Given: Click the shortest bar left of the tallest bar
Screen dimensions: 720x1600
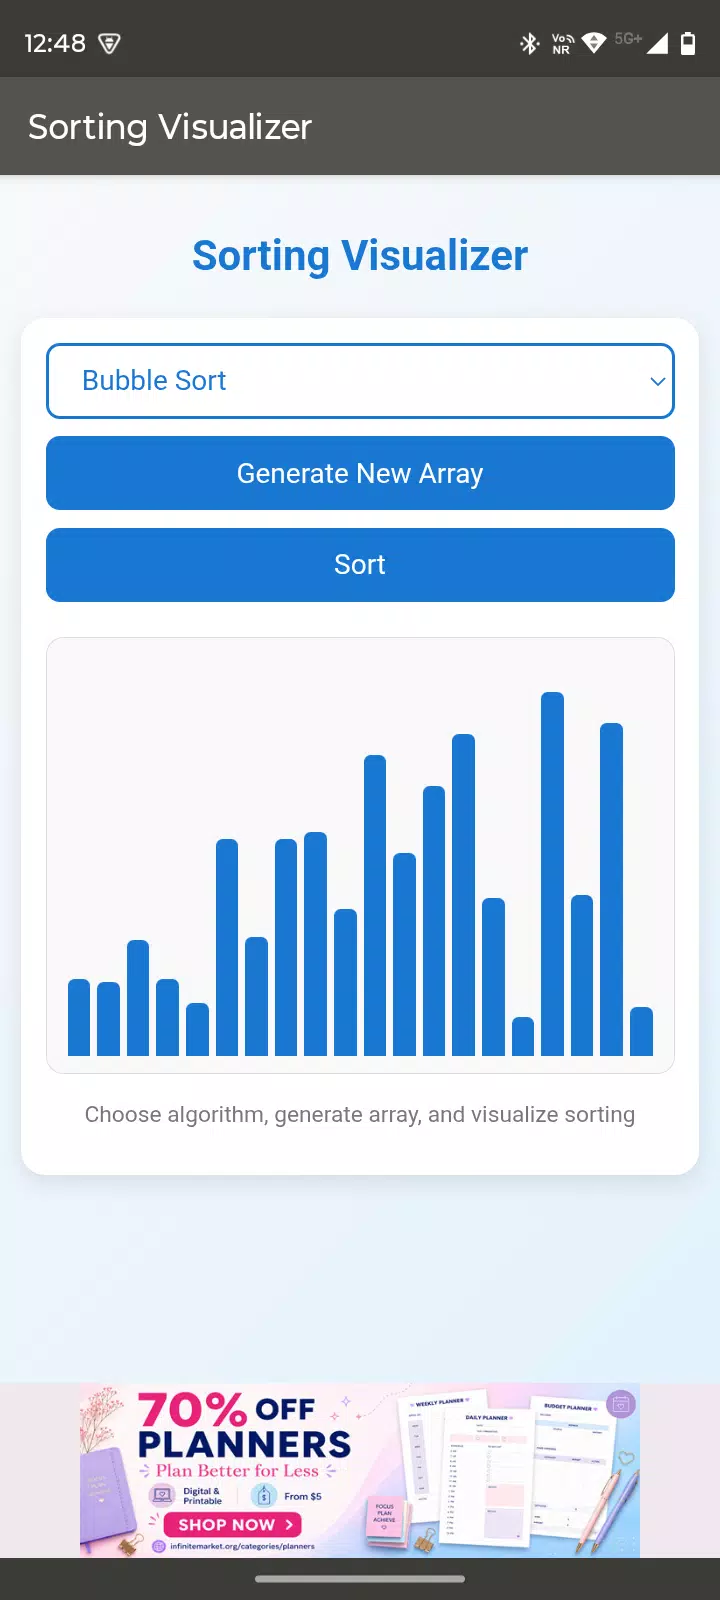Looking at the screenshot, I should point(523,1037).
